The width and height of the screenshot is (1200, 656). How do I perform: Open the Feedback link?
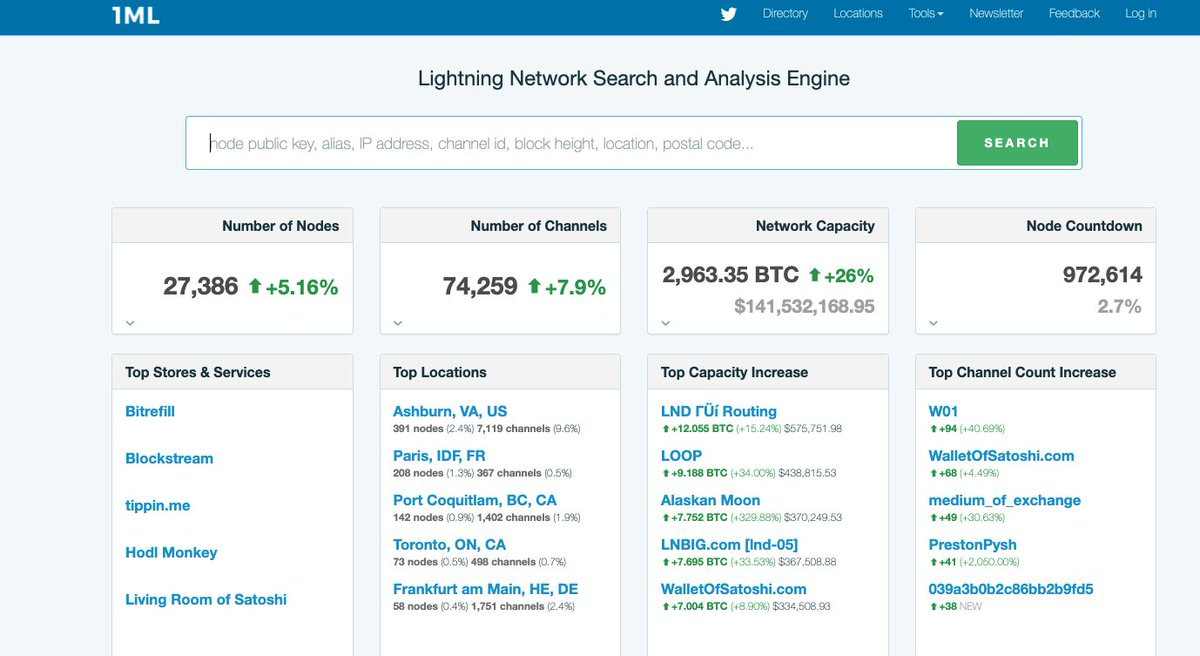tap(1074, 14)
